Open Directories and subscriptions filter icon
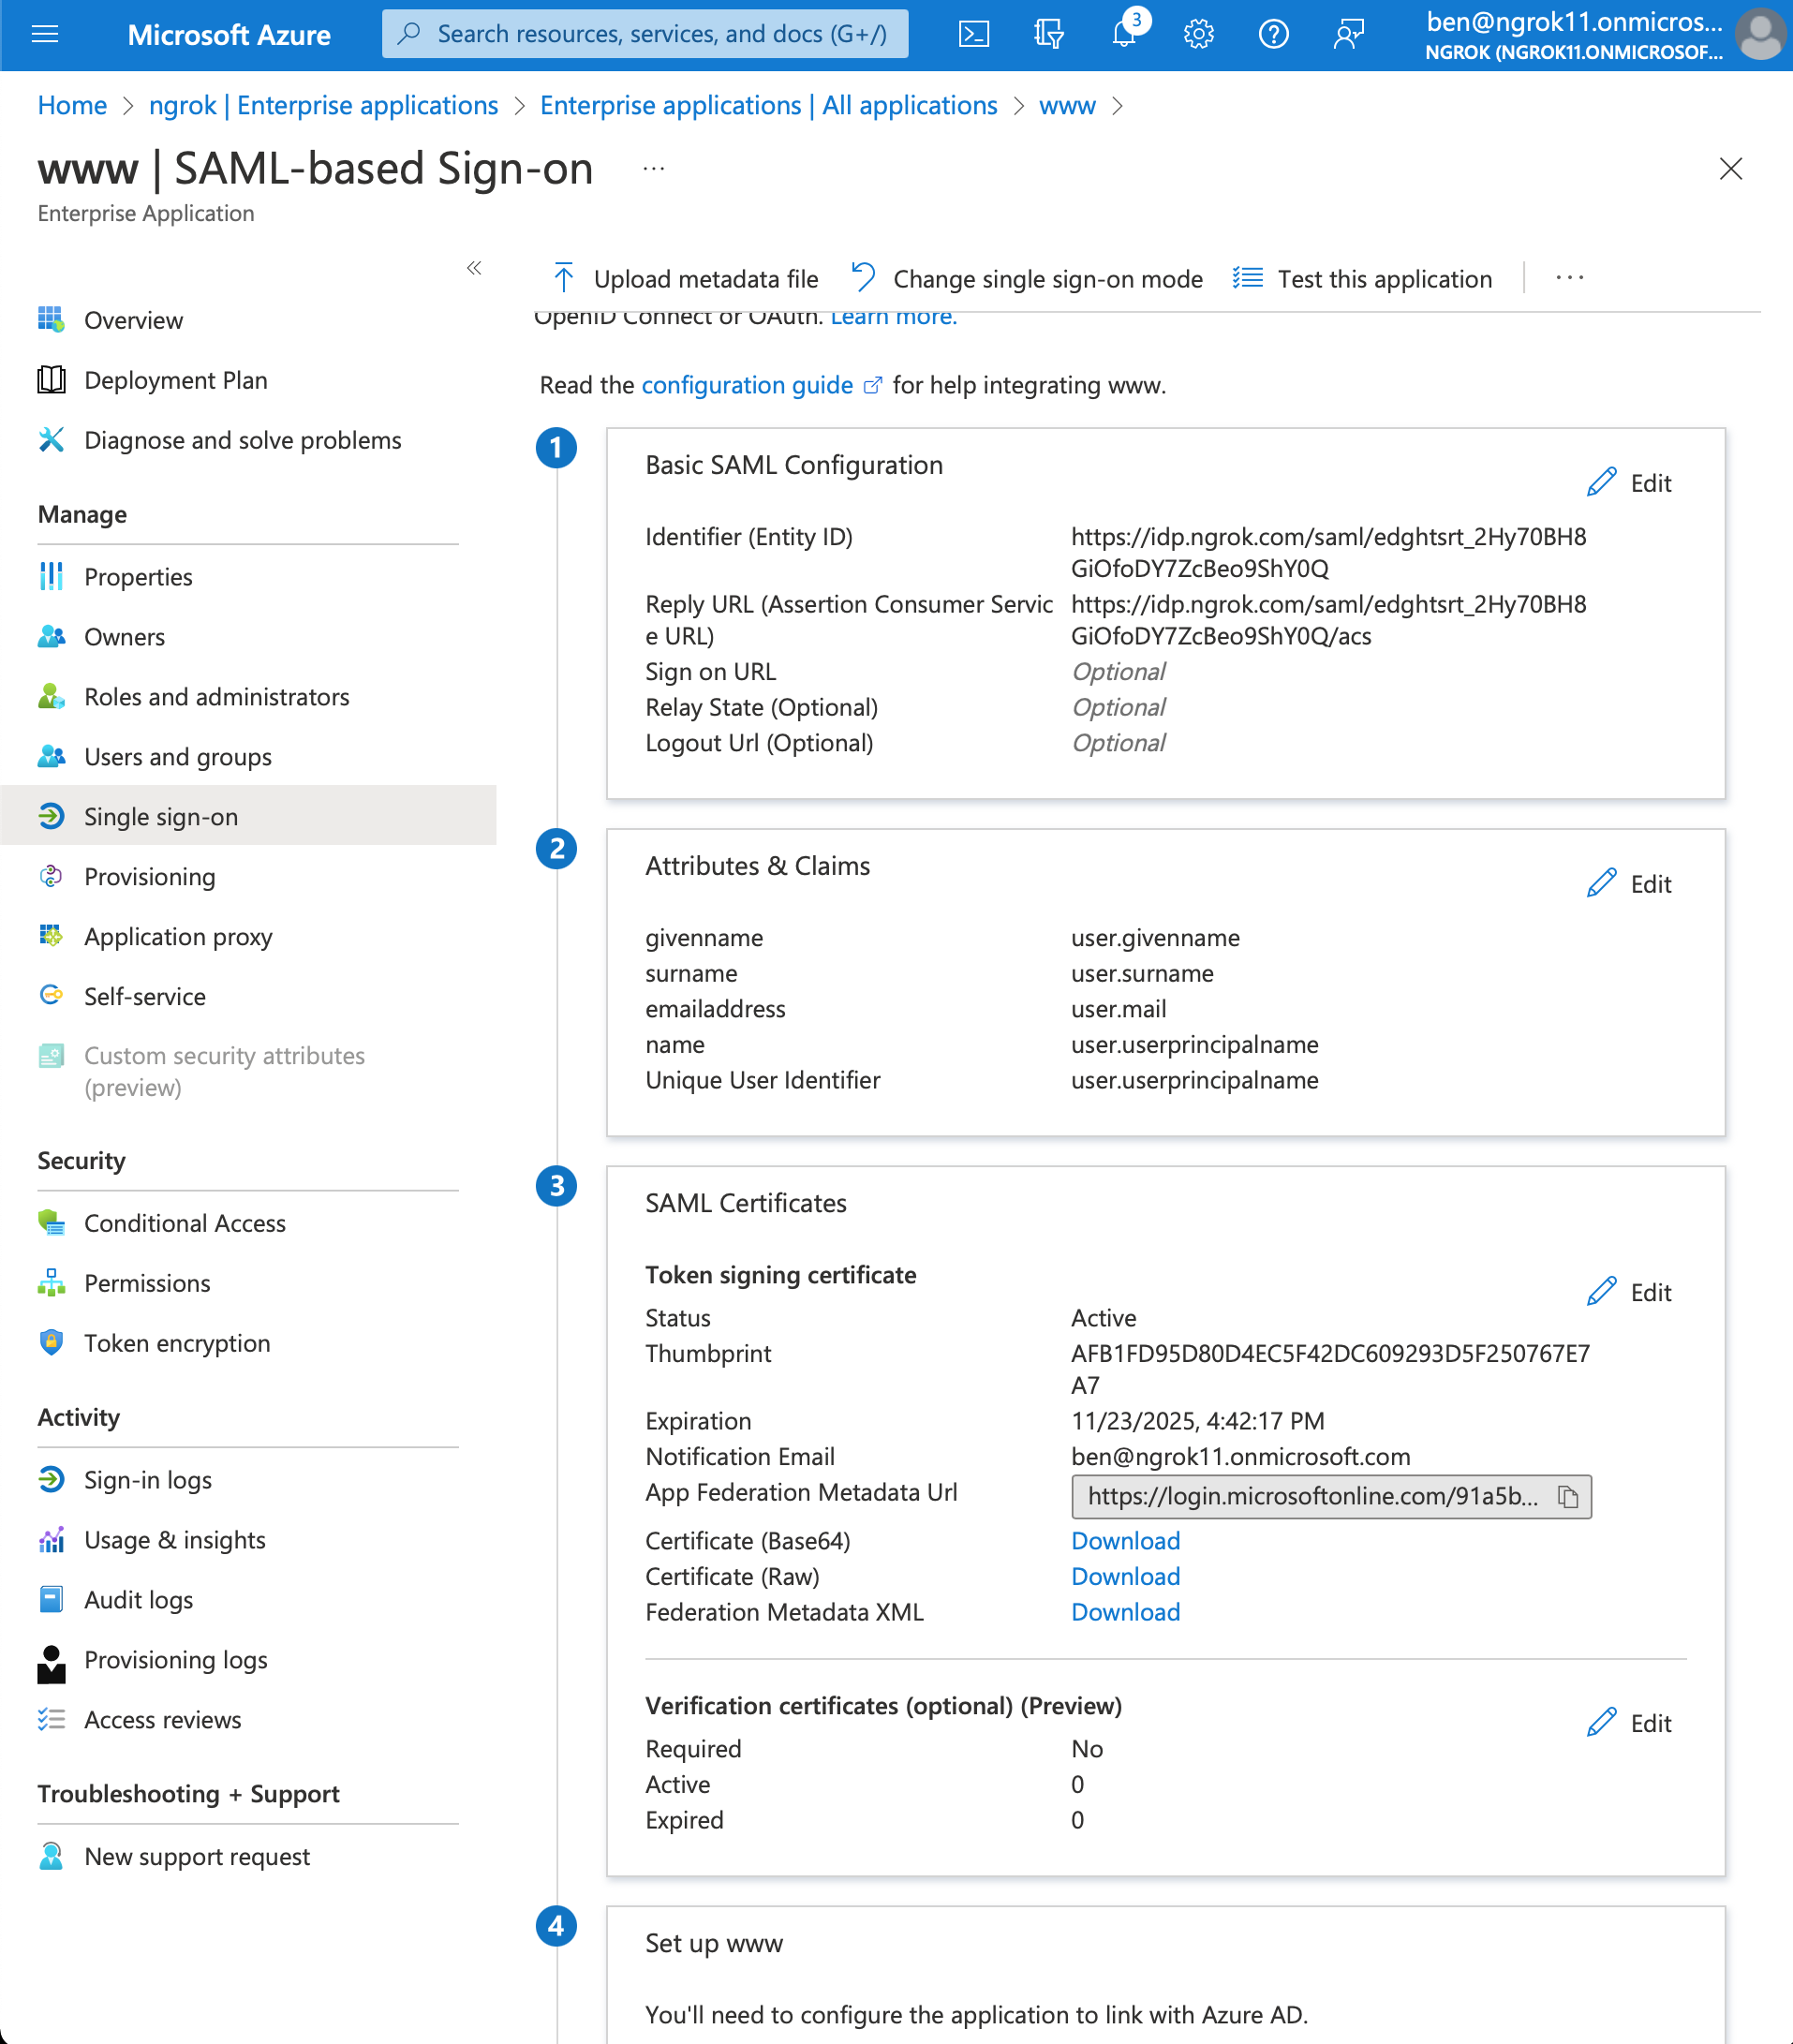Viewport: 1793px width, 2044px height. coord(1048,34)
